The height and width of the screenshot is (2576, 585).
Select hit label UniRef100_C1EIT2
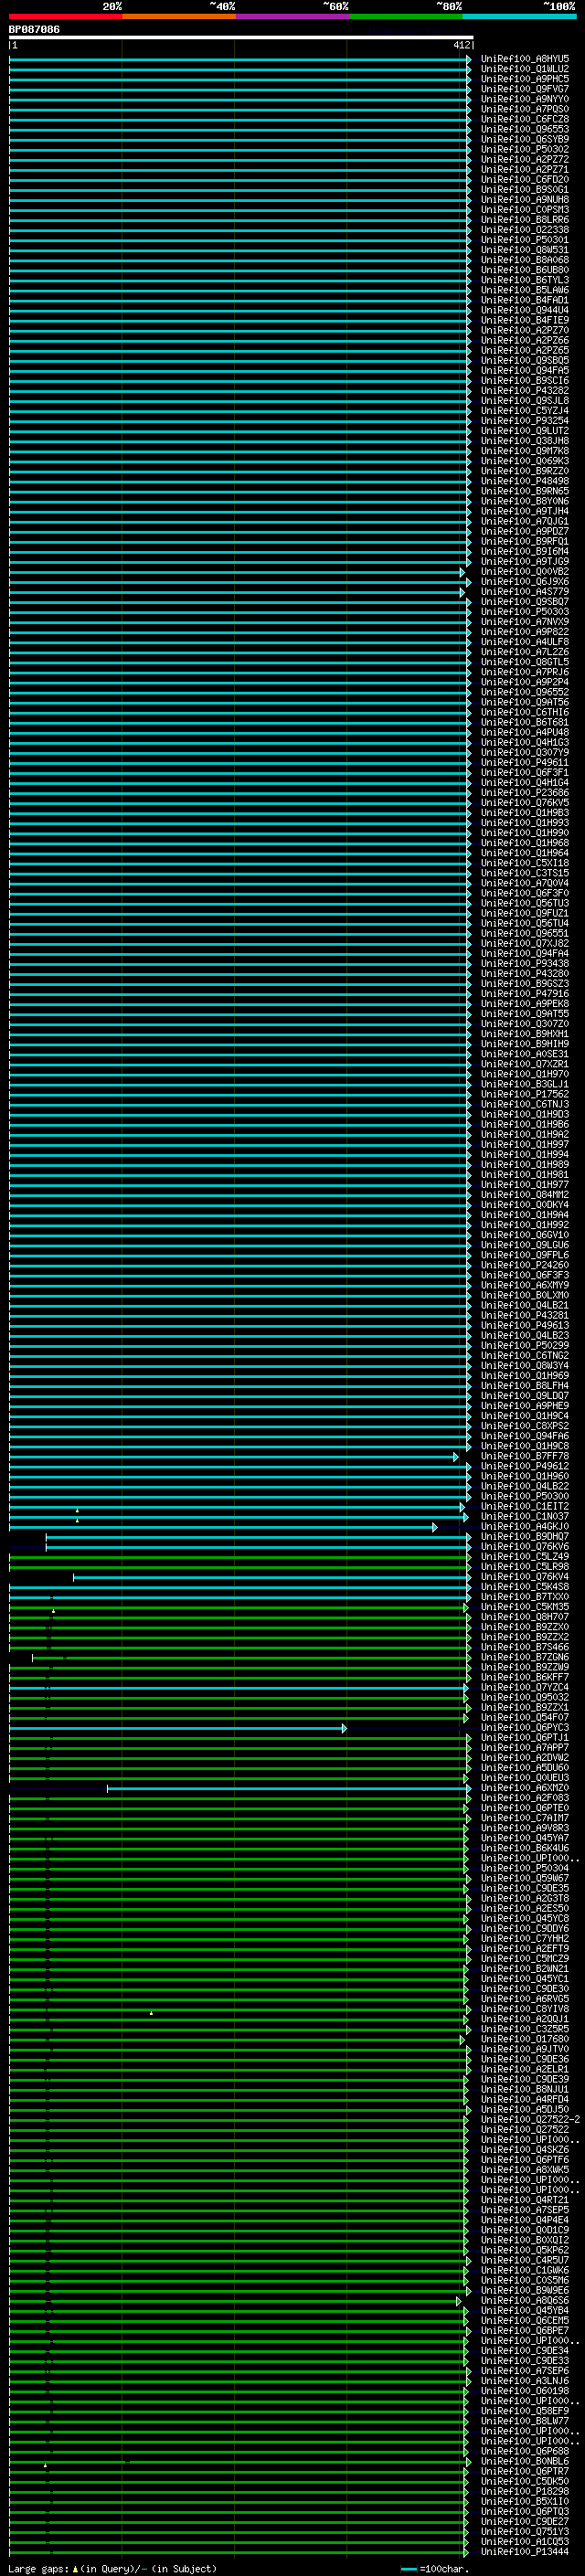click(x=525, y=1506)
